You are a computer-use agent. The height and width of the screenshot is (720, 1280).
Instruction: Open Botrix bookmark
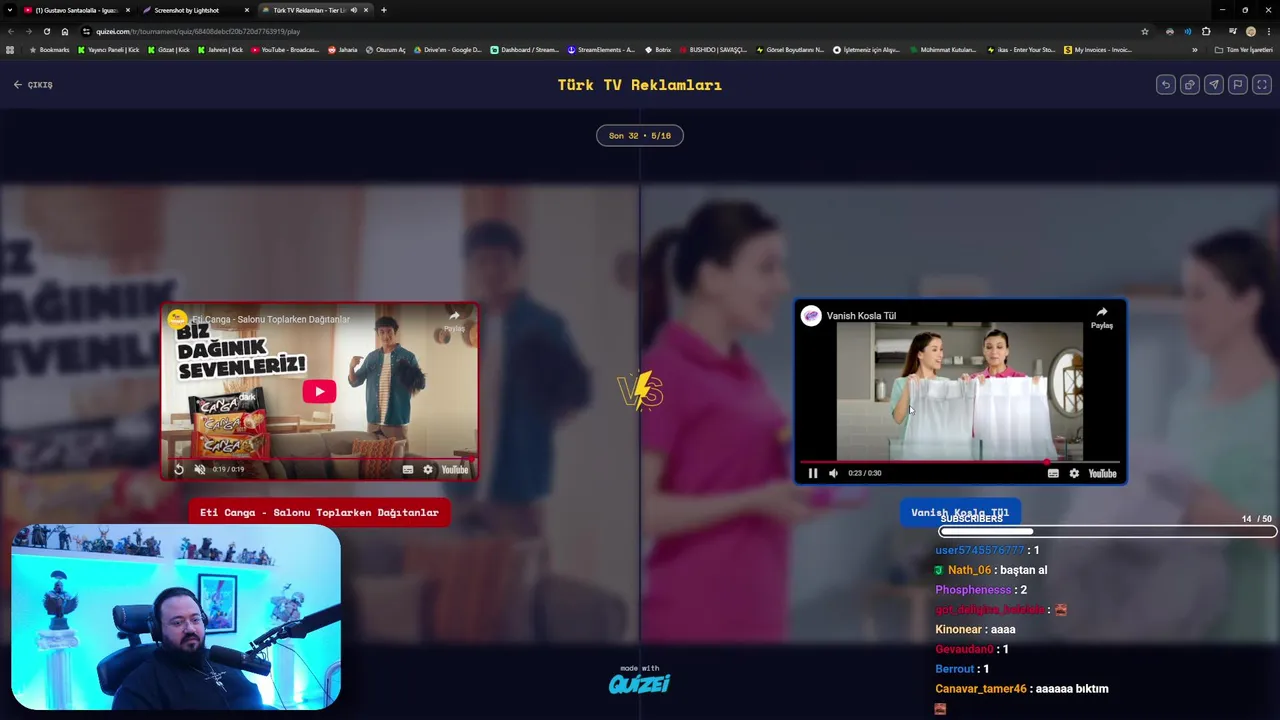pyautogui.click(x=657, y=49)
